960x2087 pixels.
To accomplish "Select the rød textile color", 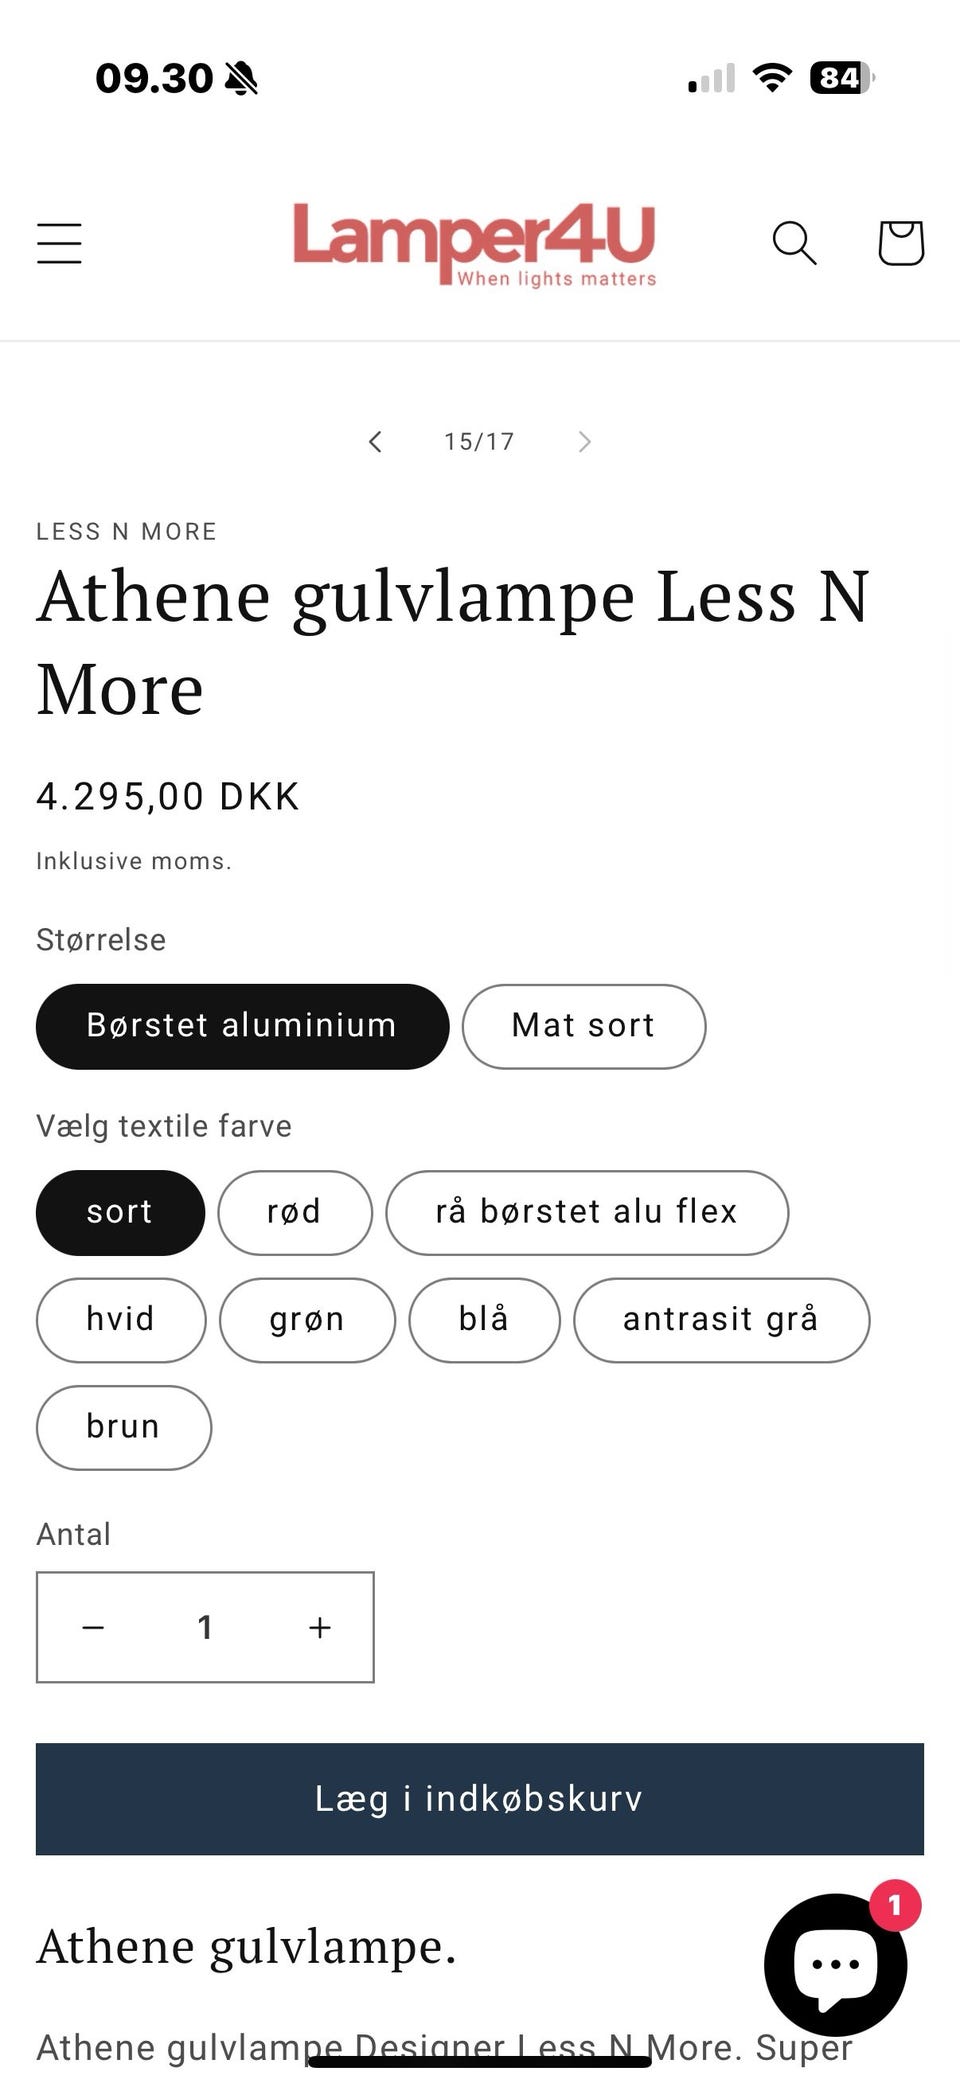I will (294, 1212).
